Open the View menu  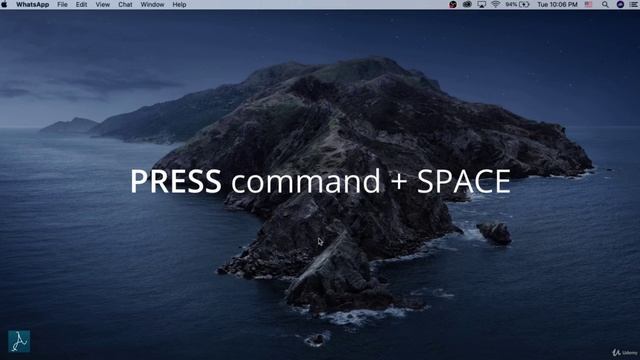[102, 4]
